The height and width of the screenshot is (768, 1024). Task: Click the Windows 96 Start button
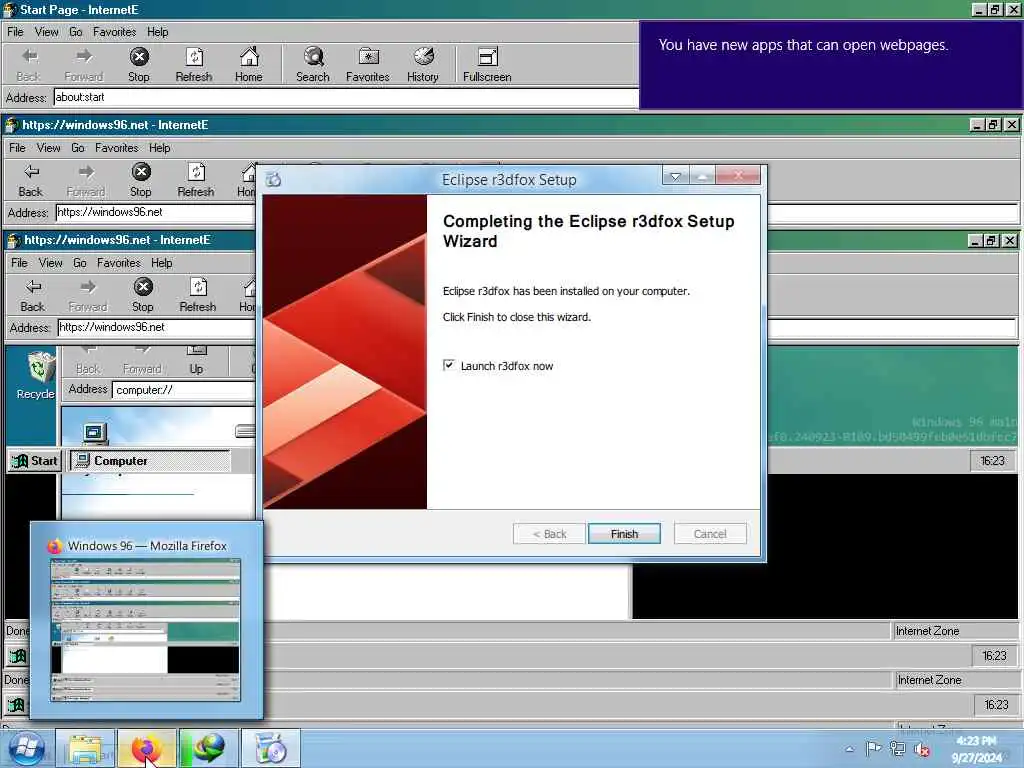click(35, 460)
